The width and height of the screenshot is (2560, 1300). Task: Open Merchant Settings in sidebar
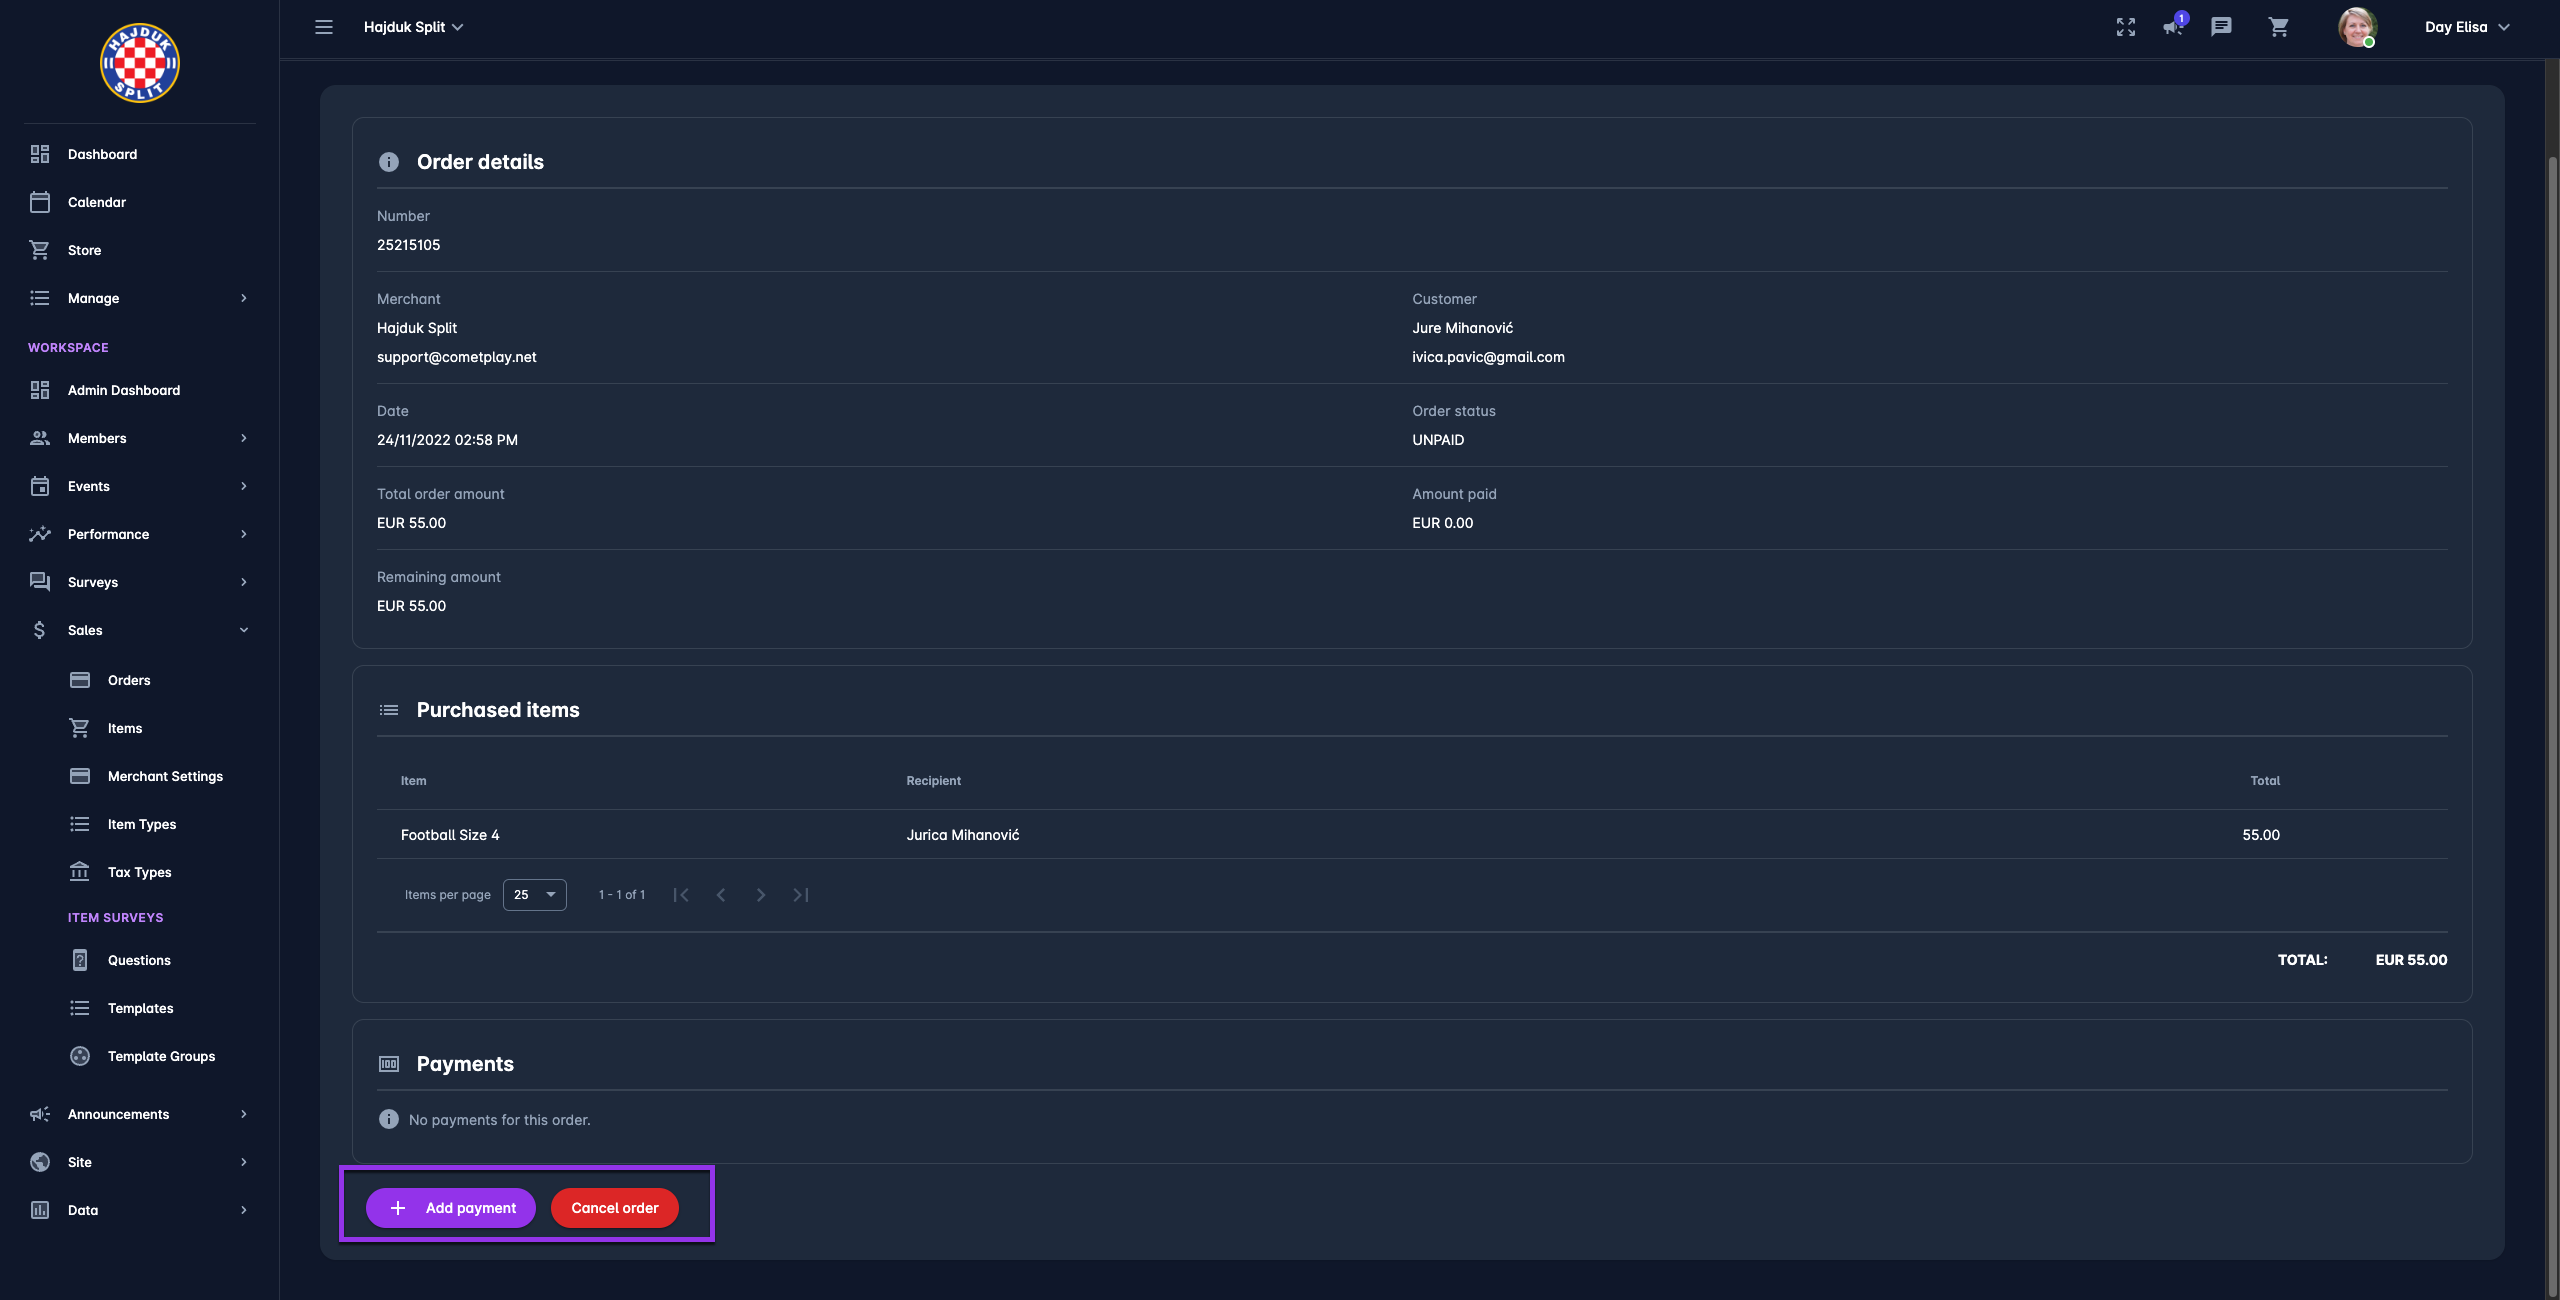(x=165, y=776)
